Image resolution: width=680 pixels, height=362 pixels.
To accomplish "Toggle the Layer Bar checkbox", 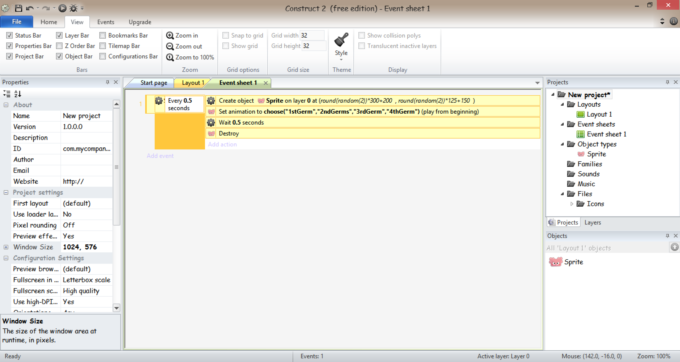I will click(x=59, y=36).
